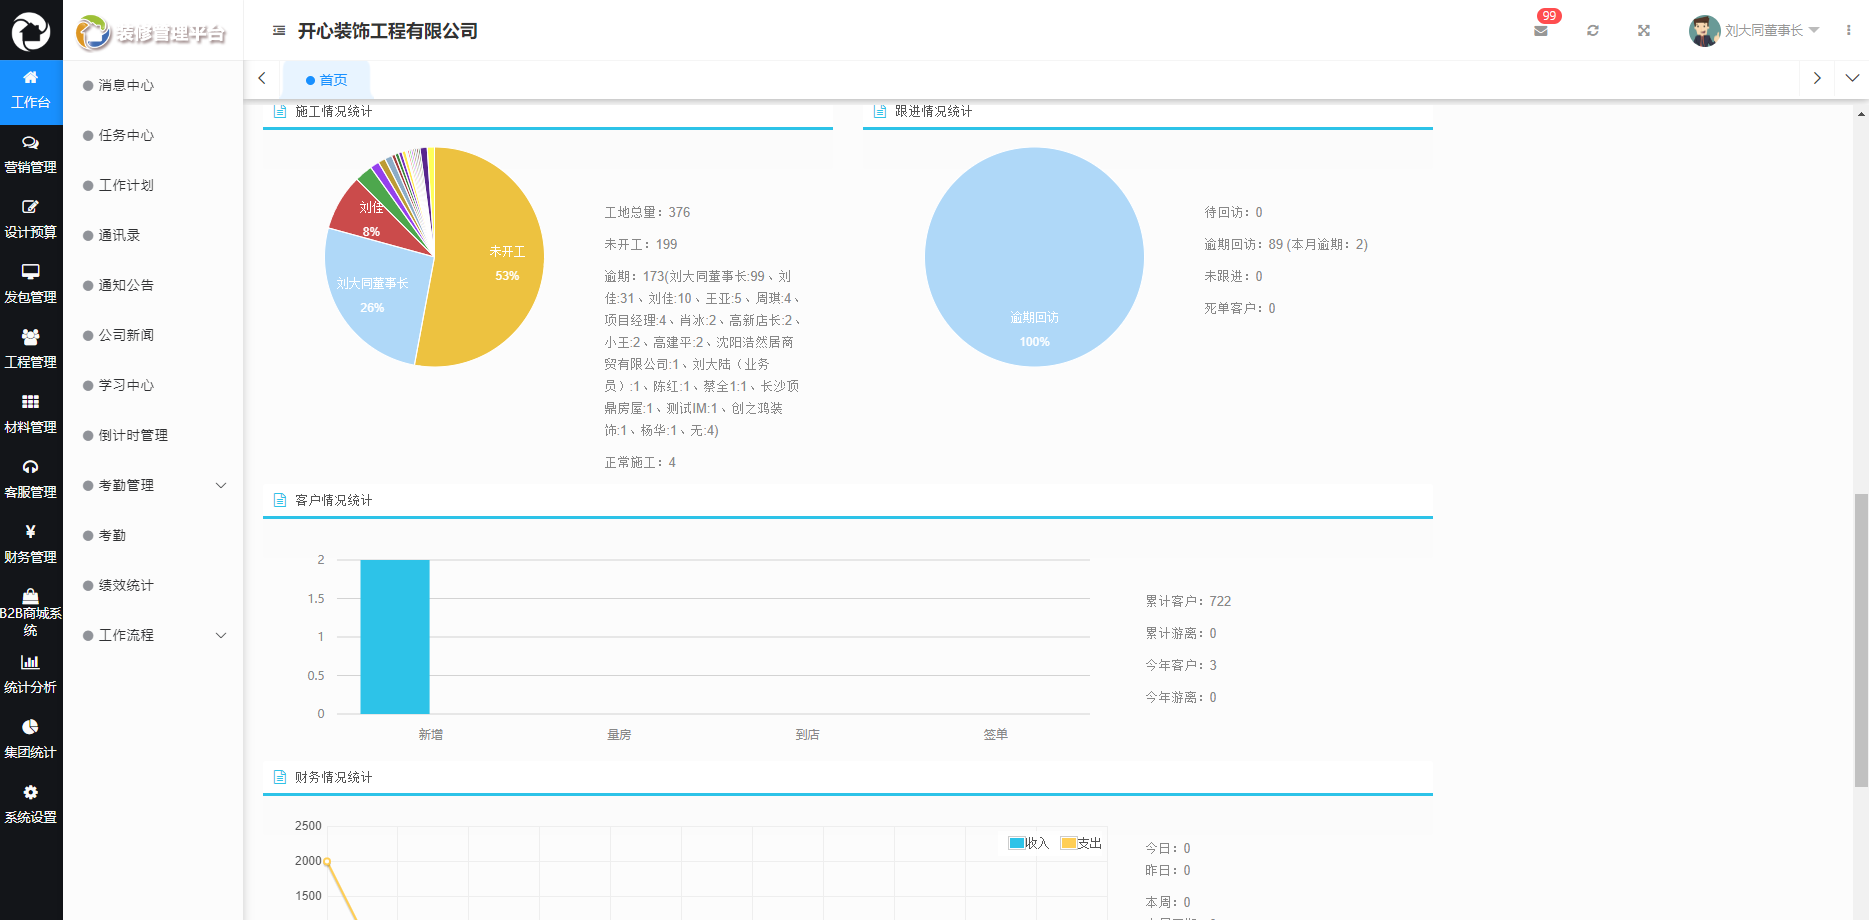Image resolution: width=1869 pixels, height=920 pixels.
Task: Open 统计分析 chart icon module
Action: click(31, 674)
